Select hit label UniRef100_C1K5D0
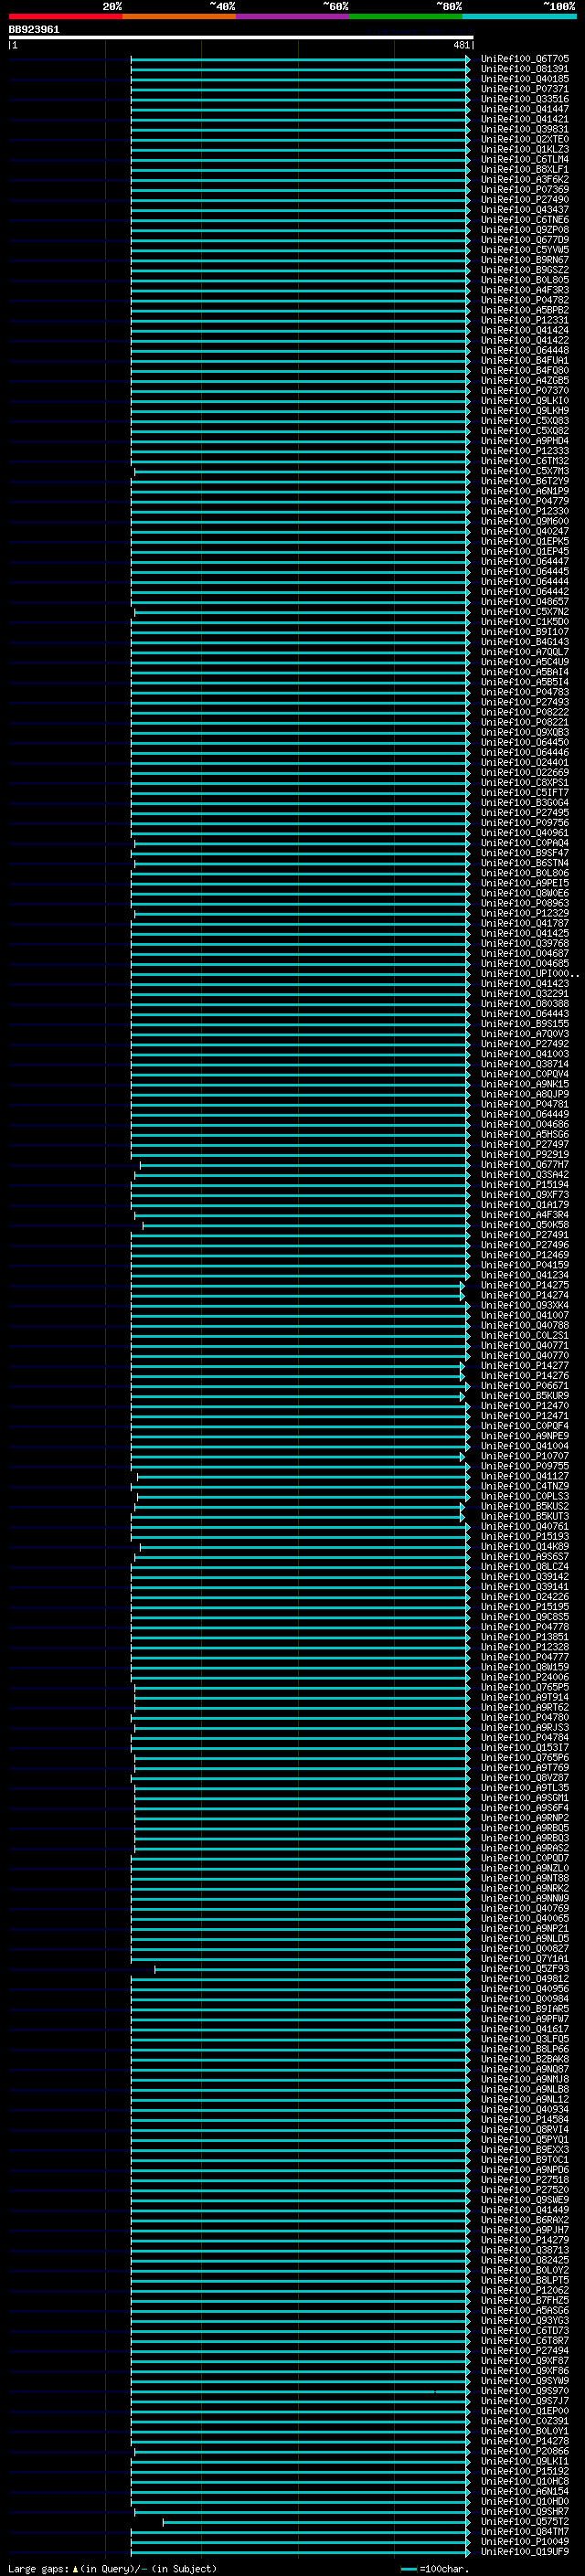585x2576 pixels. 525,622
